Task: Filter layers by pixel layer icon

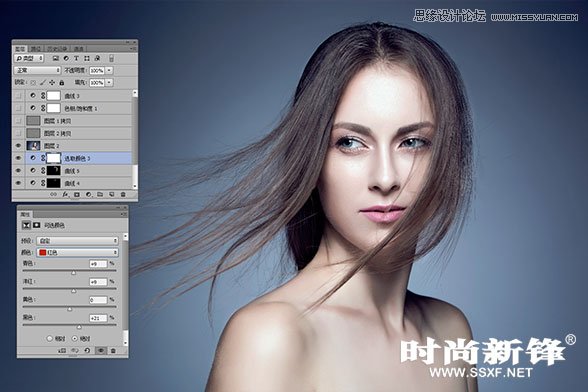Action: 56,58
